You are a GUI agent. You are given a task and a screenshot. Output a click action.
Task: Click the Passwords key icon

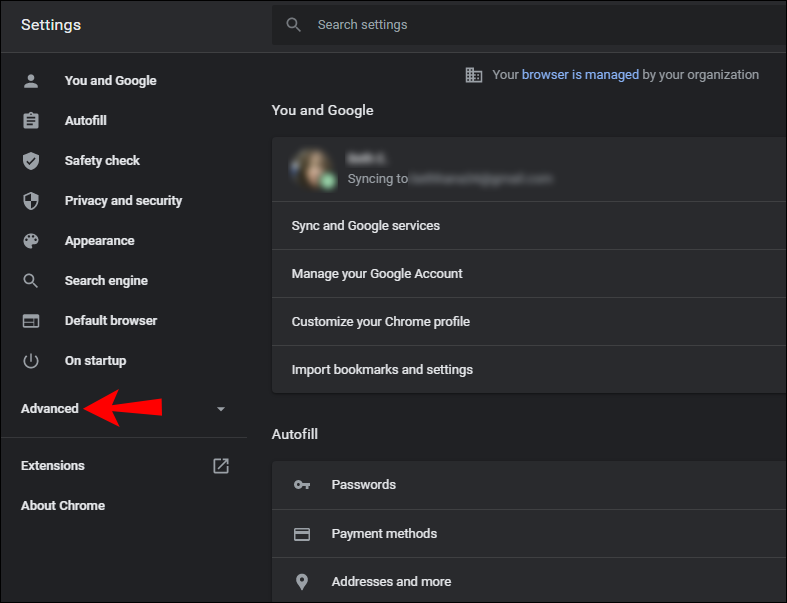point(302,485)
